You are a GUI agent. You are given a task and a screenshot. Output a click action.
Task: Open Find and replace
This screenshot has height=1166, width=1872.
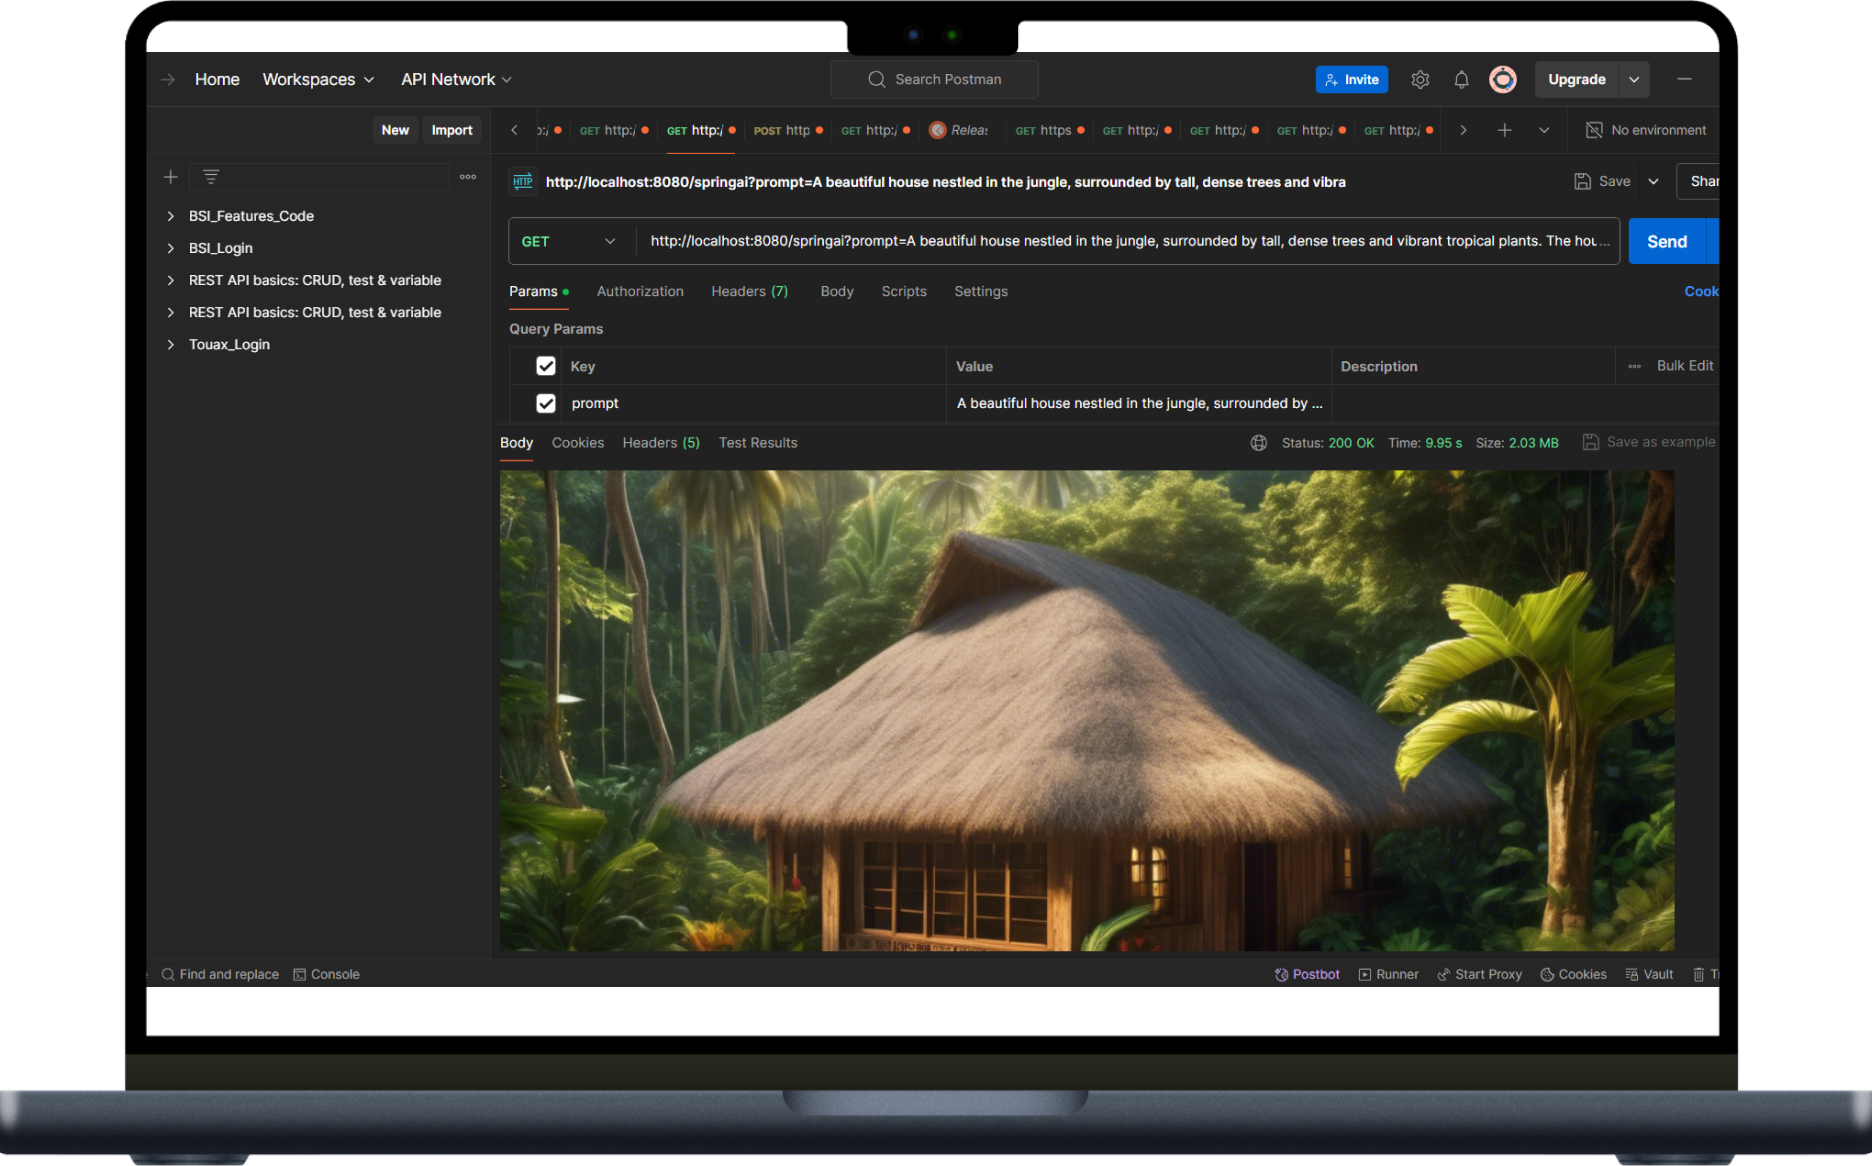220,974
